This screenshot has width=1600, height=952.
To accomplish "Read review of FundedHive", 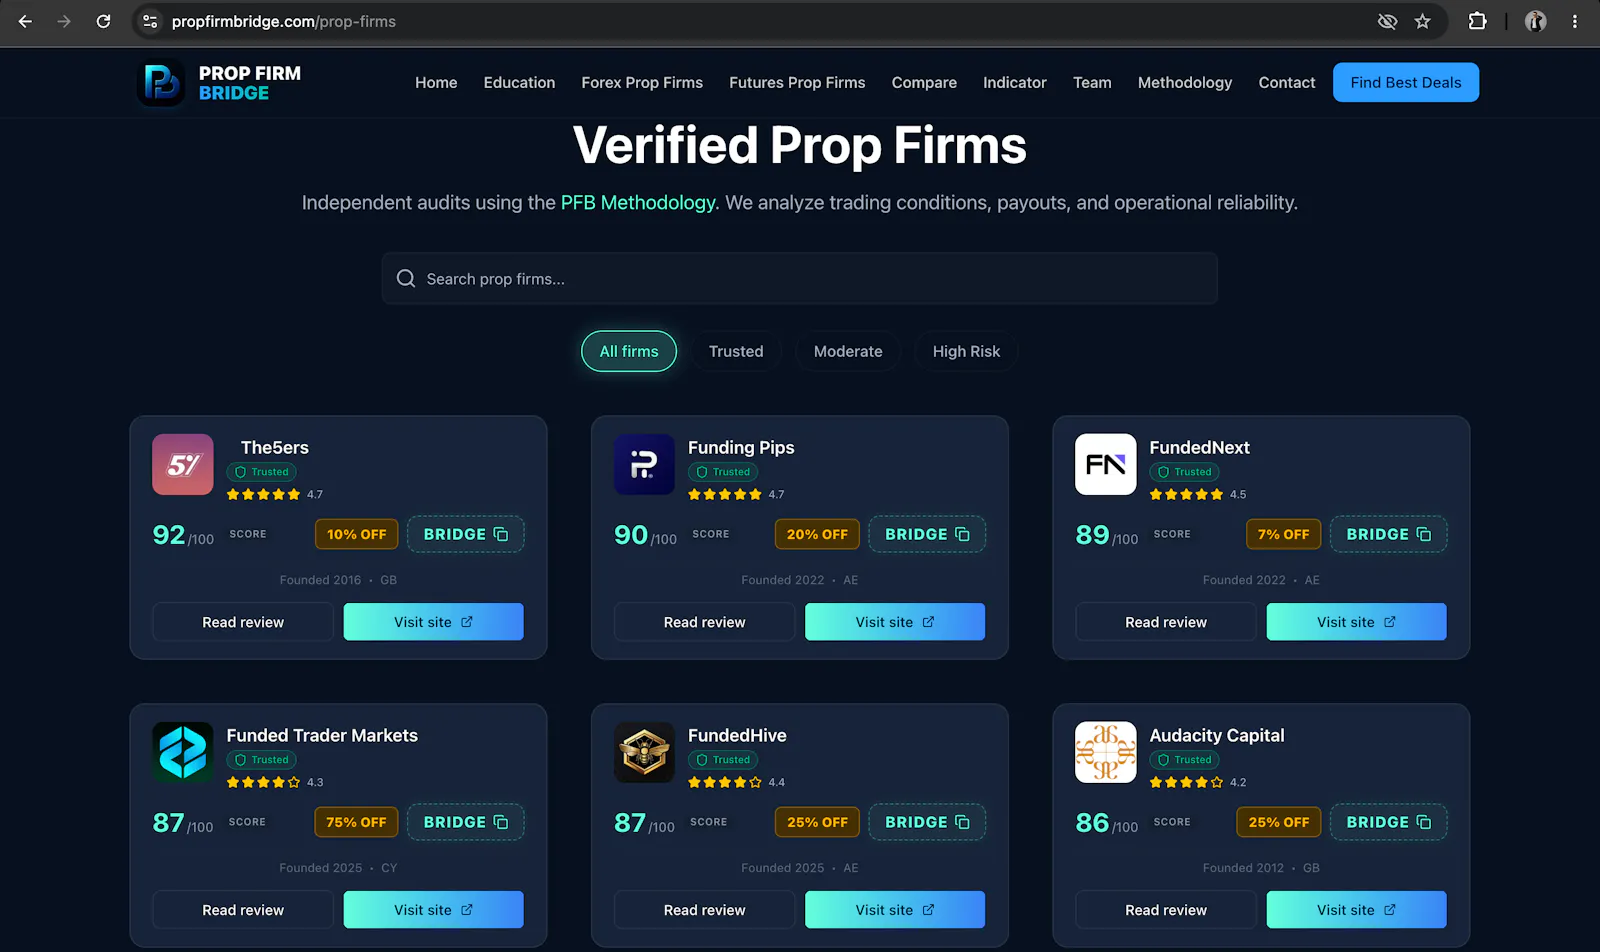I will tap(705, 910).
